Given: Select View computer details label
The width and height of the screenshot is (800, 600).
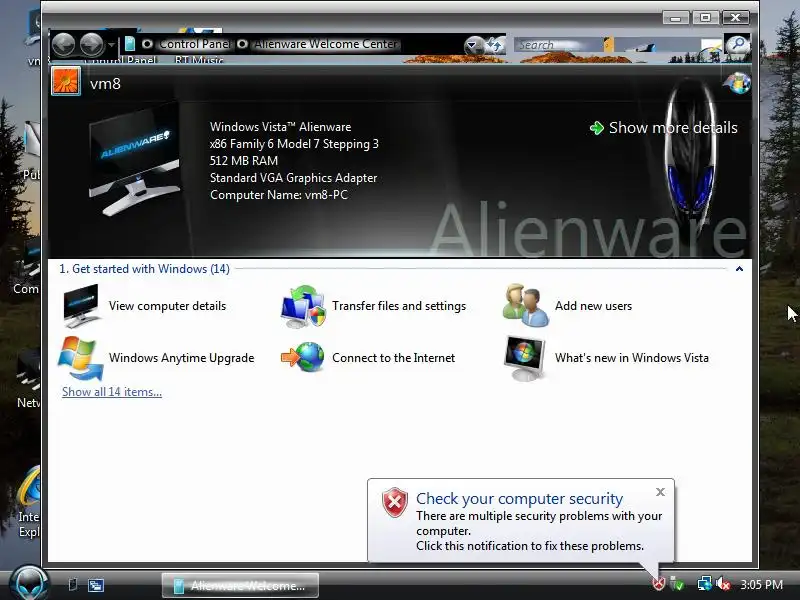Looking at the screenshot, I should coord(167,306).
